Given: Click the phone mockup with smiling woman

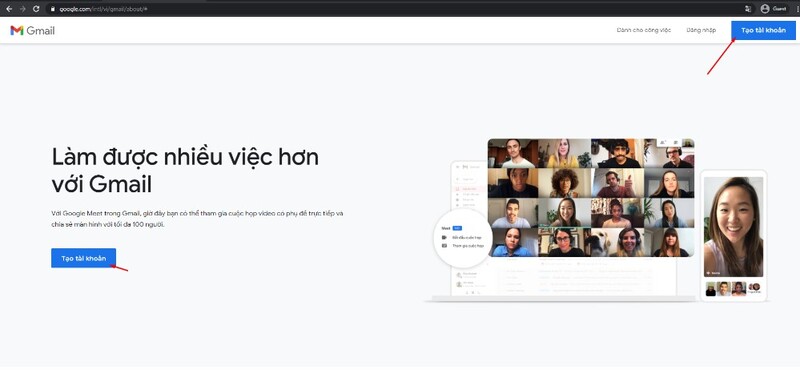Looking at the screenshot, I should point(734,236).
